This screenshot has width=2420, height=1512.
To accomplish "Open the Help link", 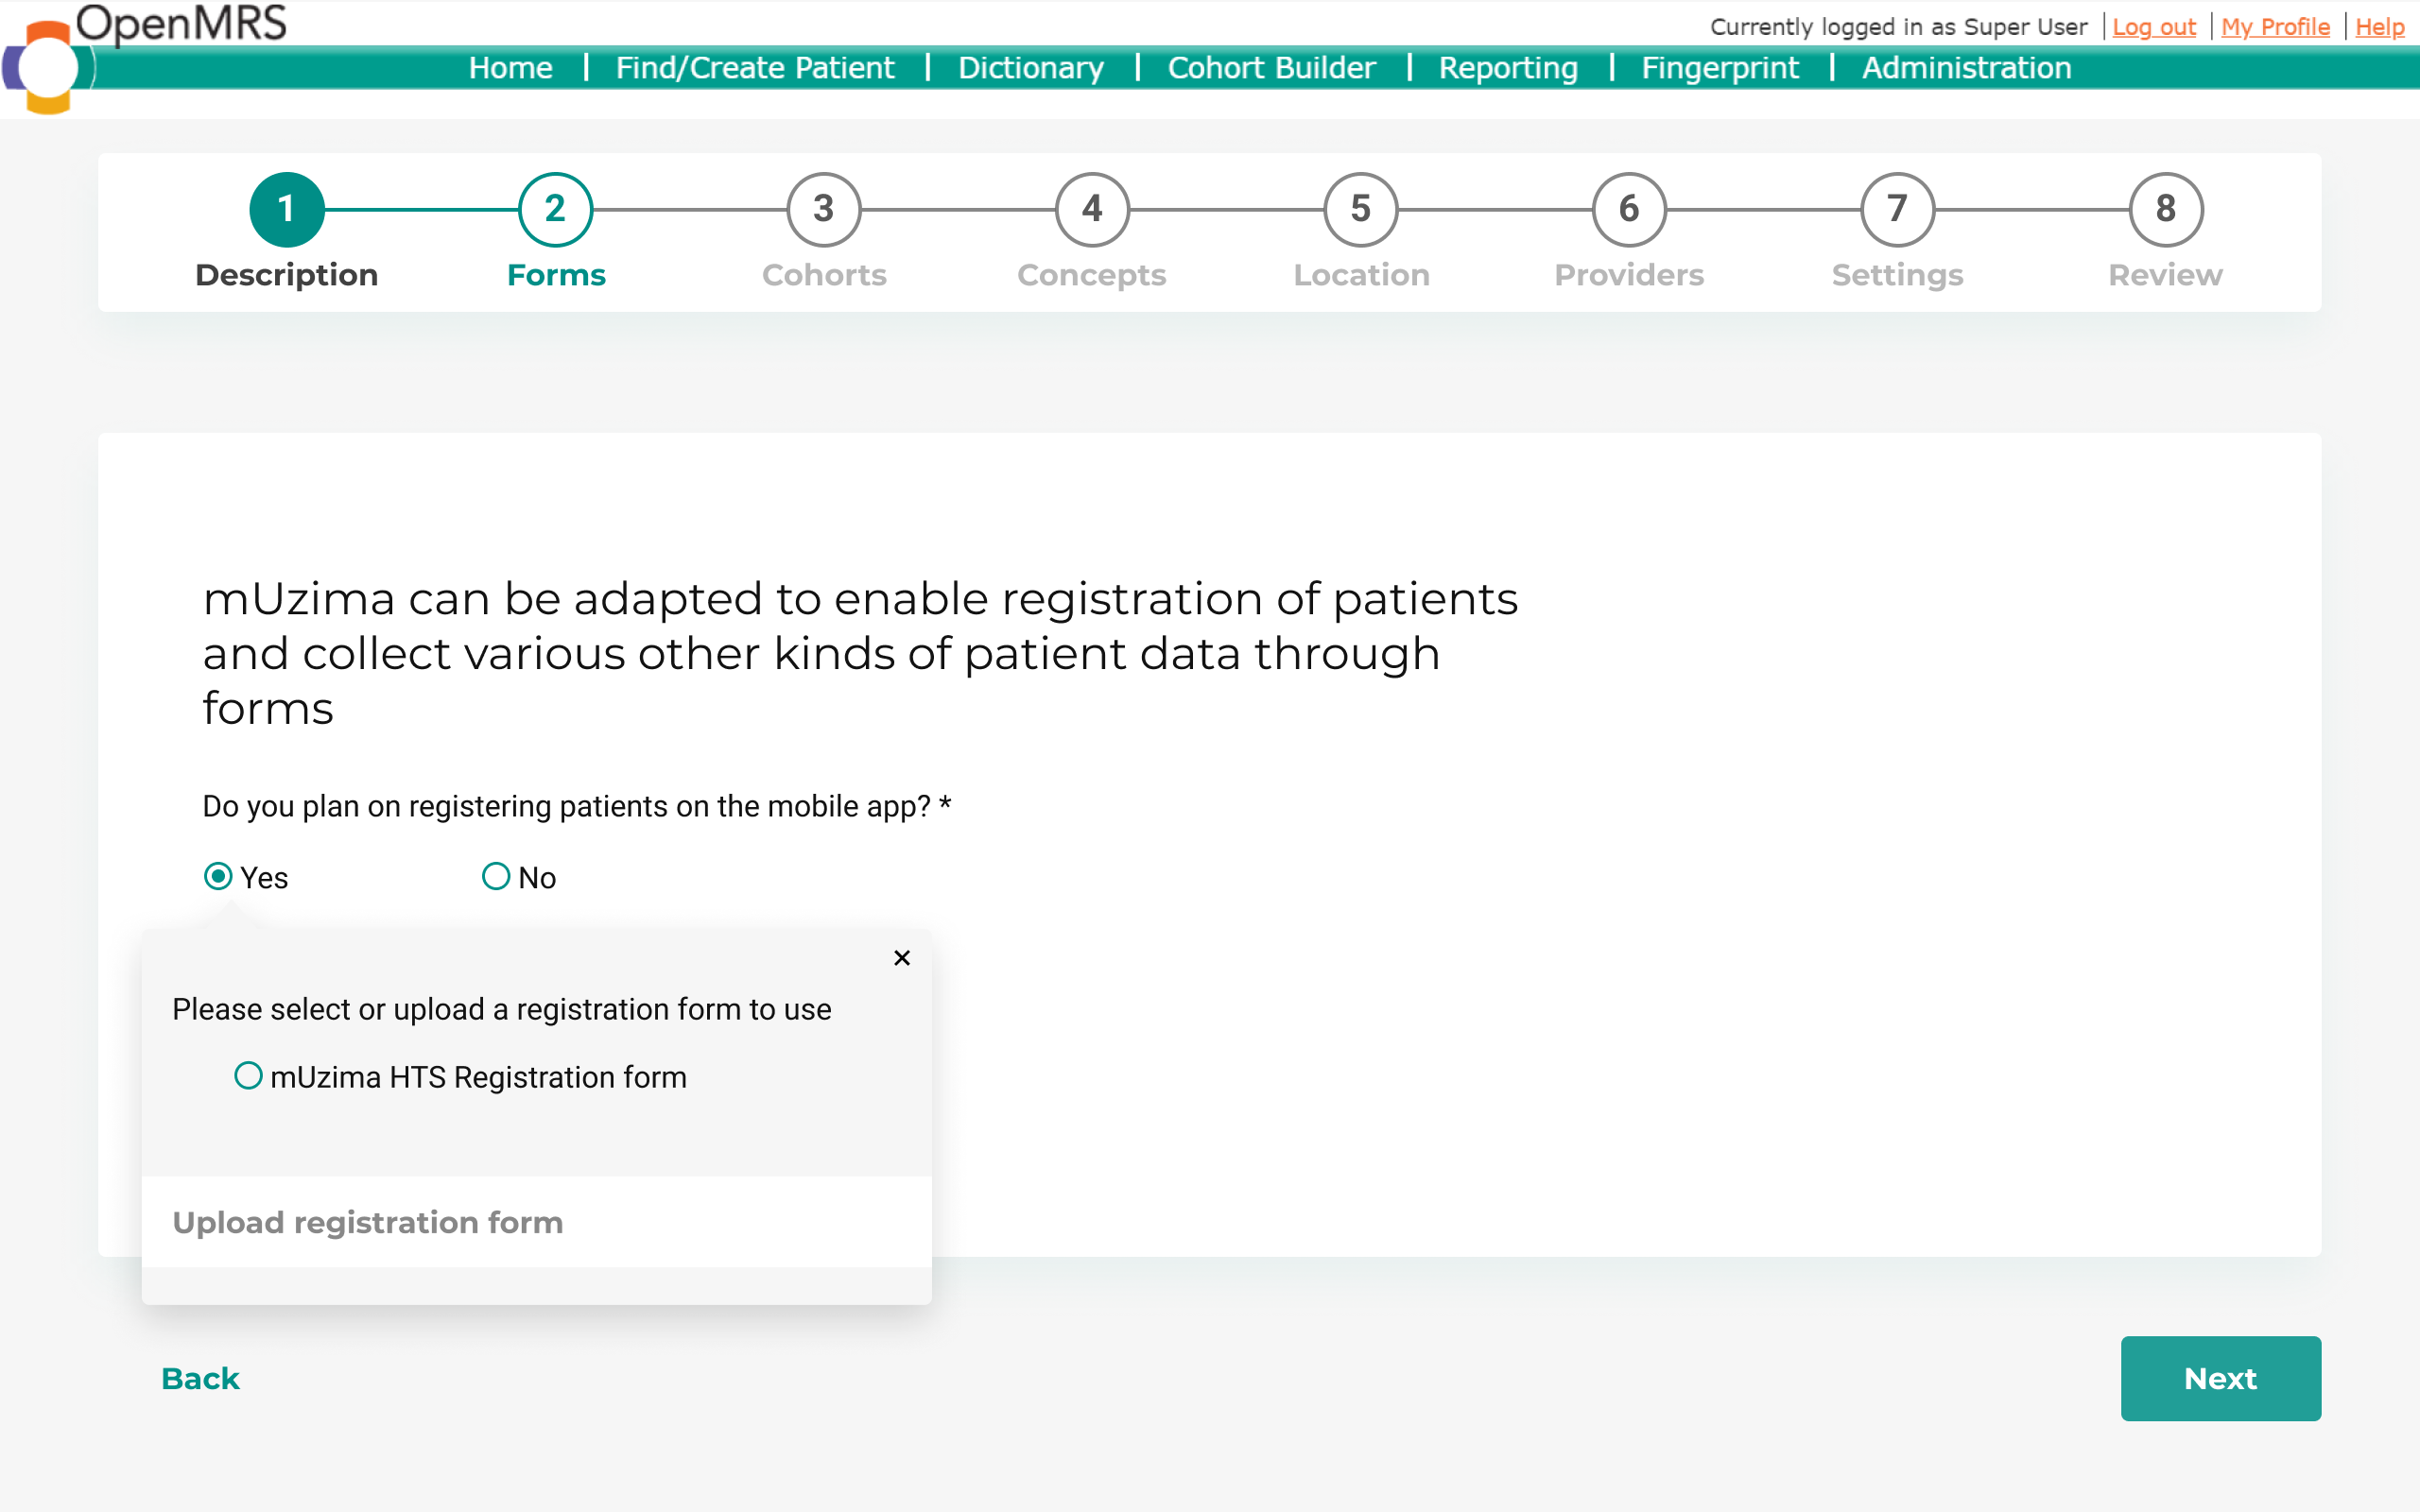I will pos(2379,27).
